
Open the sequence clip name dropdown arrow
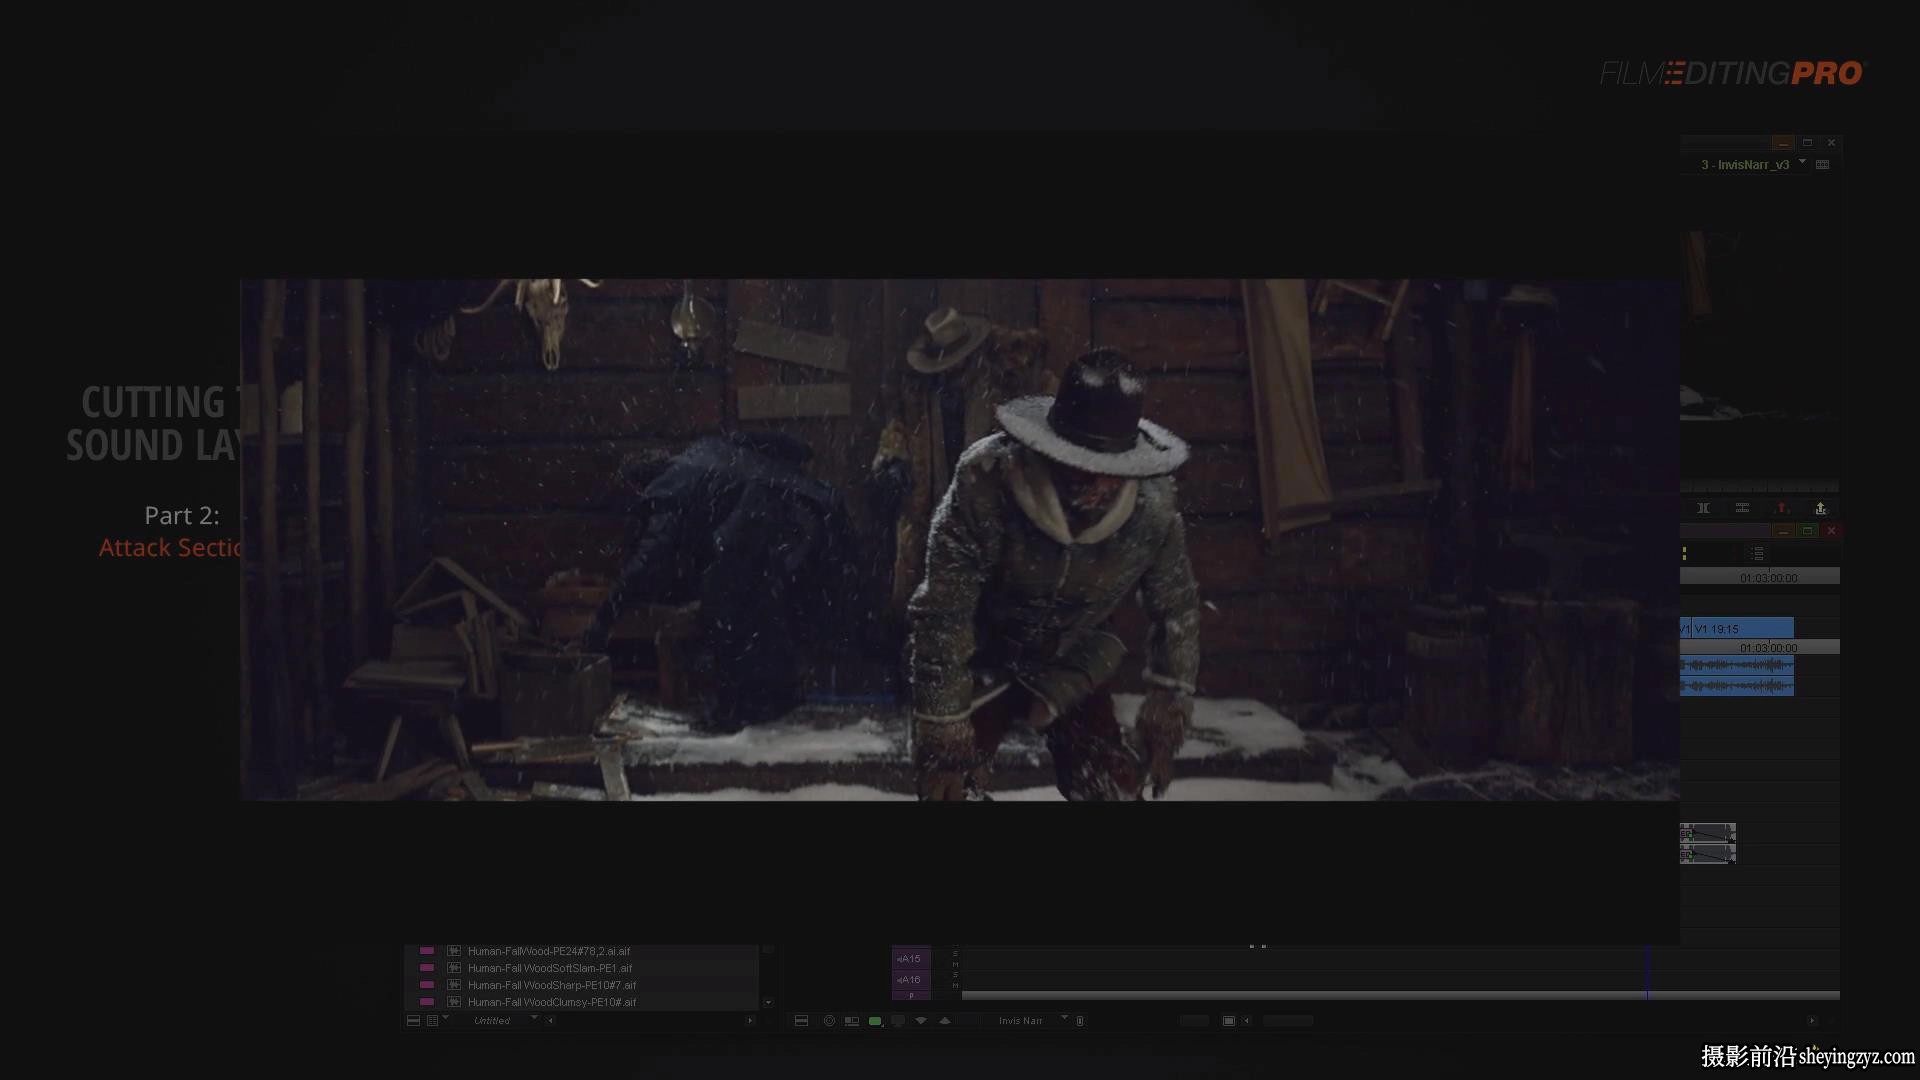click(1803, 161)
